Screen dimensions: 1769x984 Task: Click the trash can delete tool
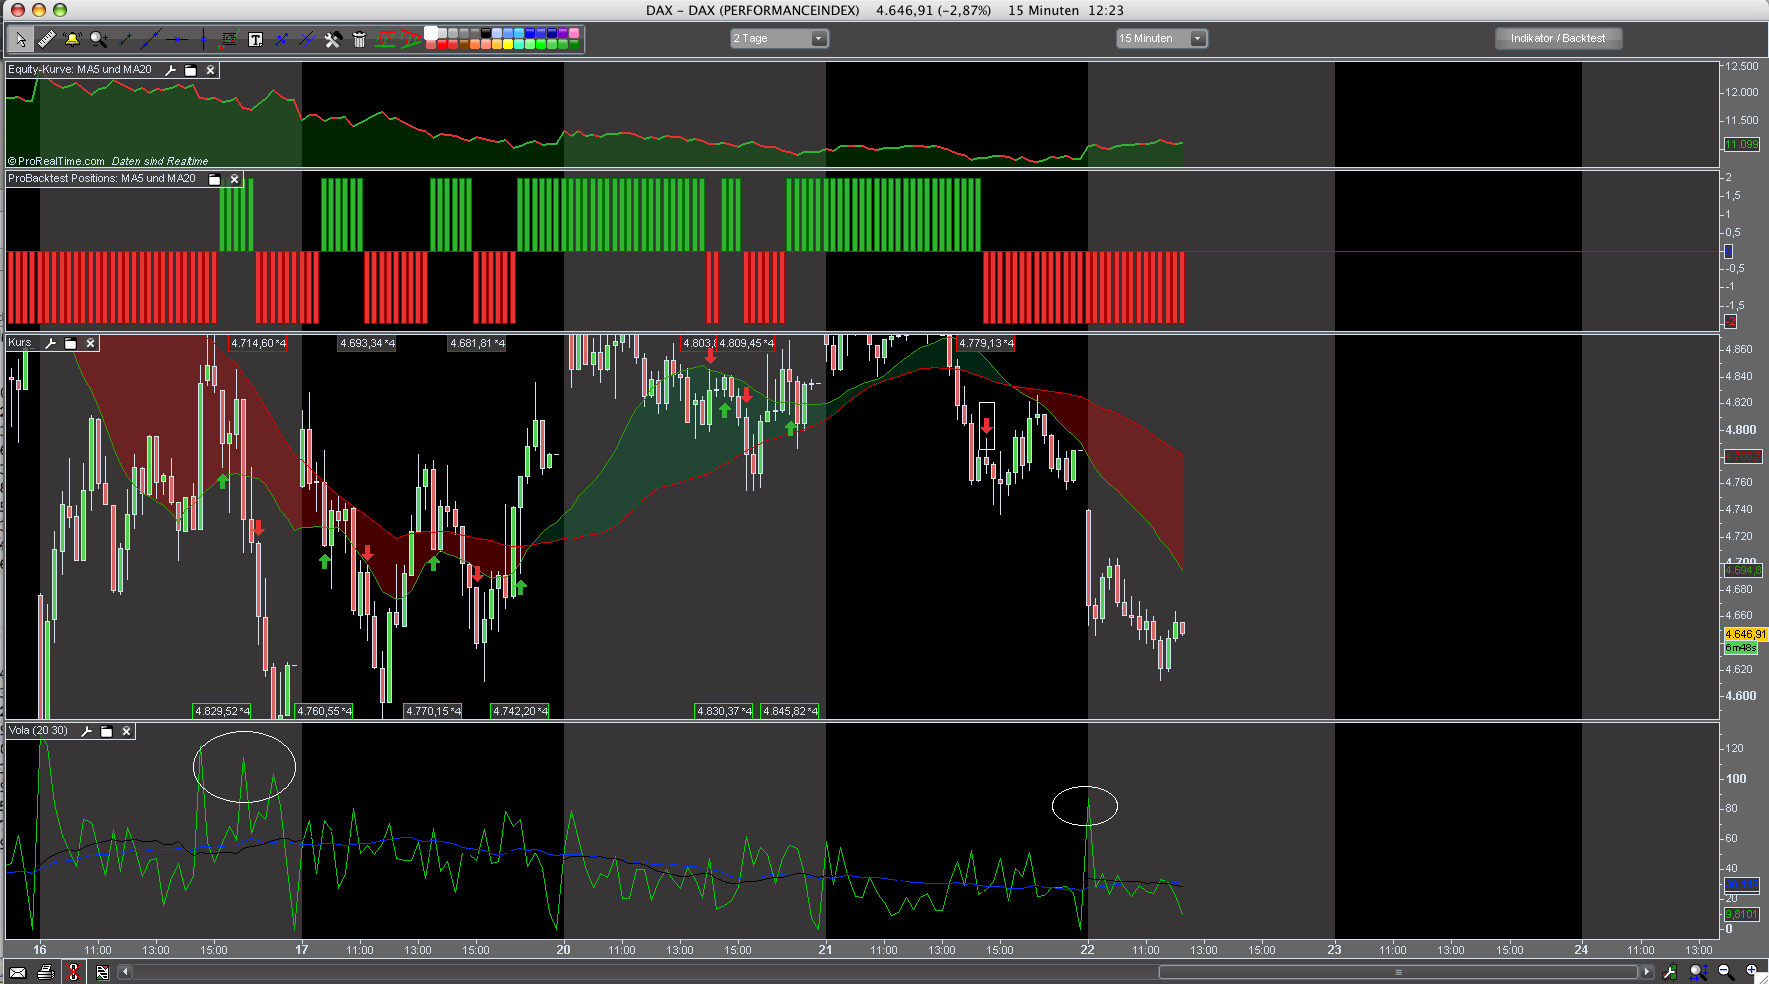coord(359,40)
